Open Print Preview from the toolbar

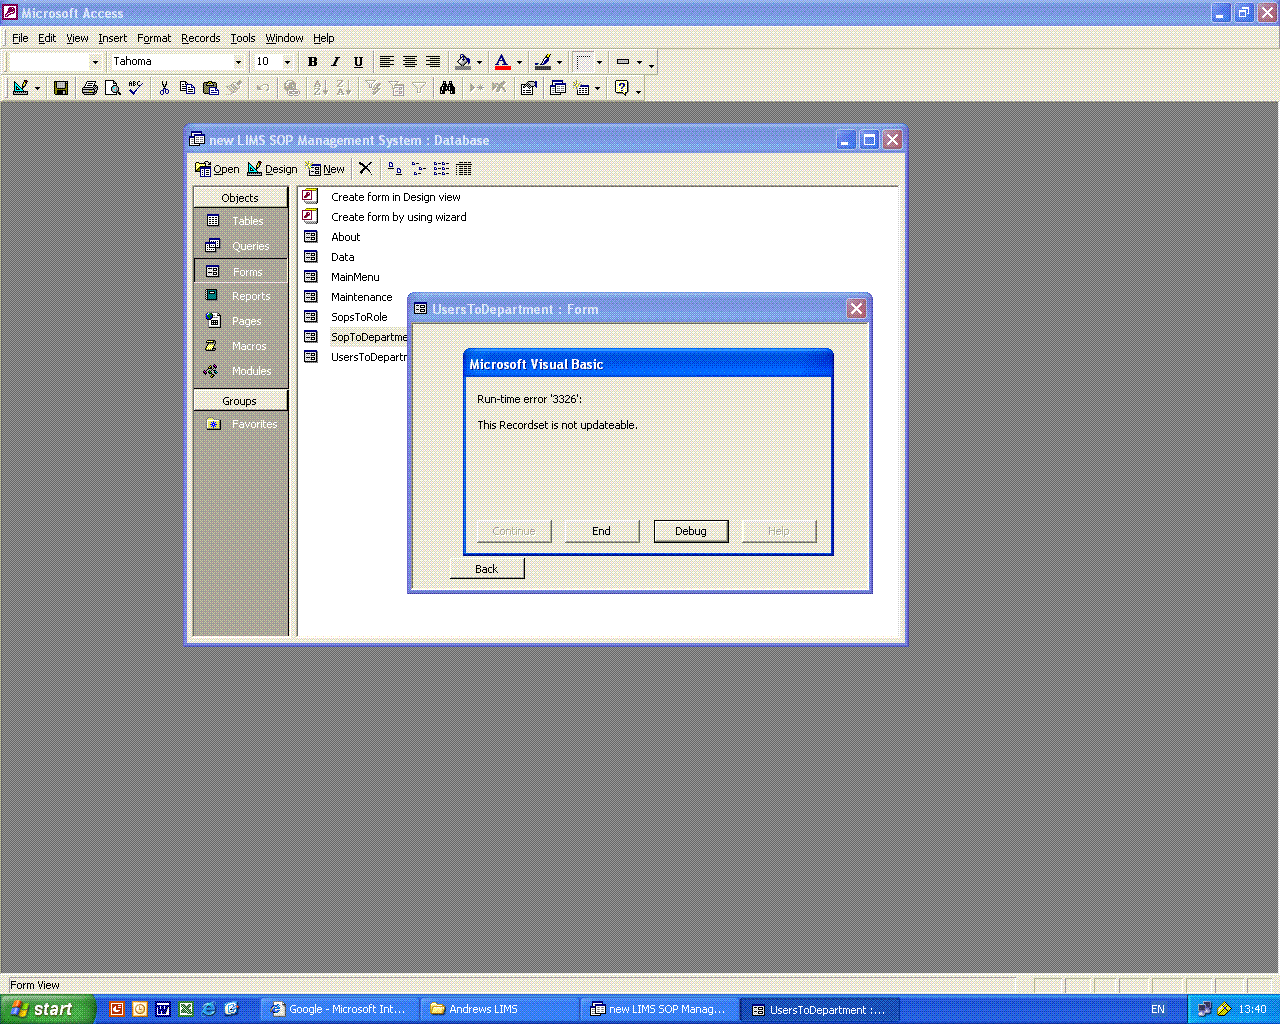(113, 88)
